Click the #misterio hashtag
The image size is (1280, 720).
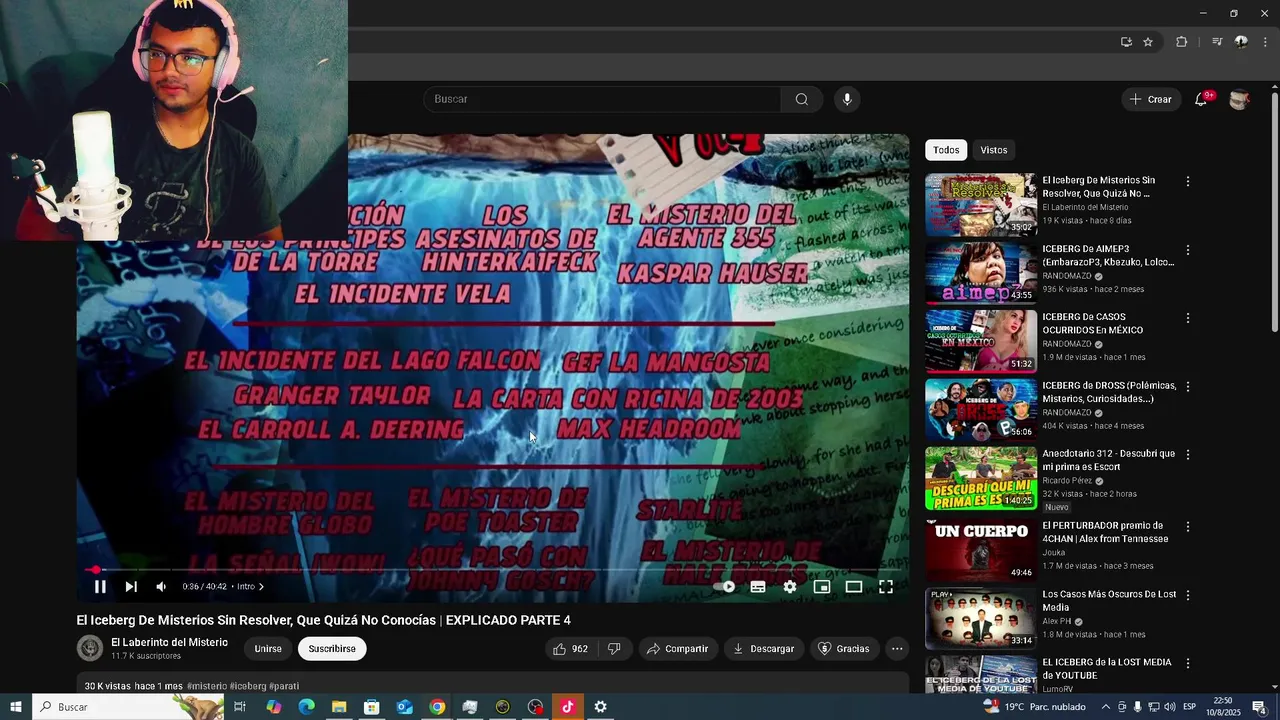tap(206, 686)
